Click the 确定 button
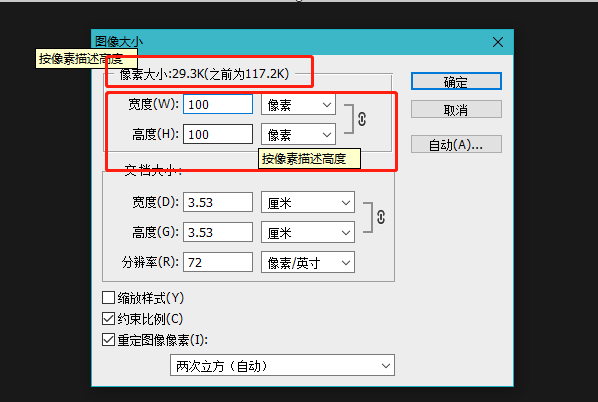Image resolution: width=598 pixels, height=402 pixels. (456, 81)
